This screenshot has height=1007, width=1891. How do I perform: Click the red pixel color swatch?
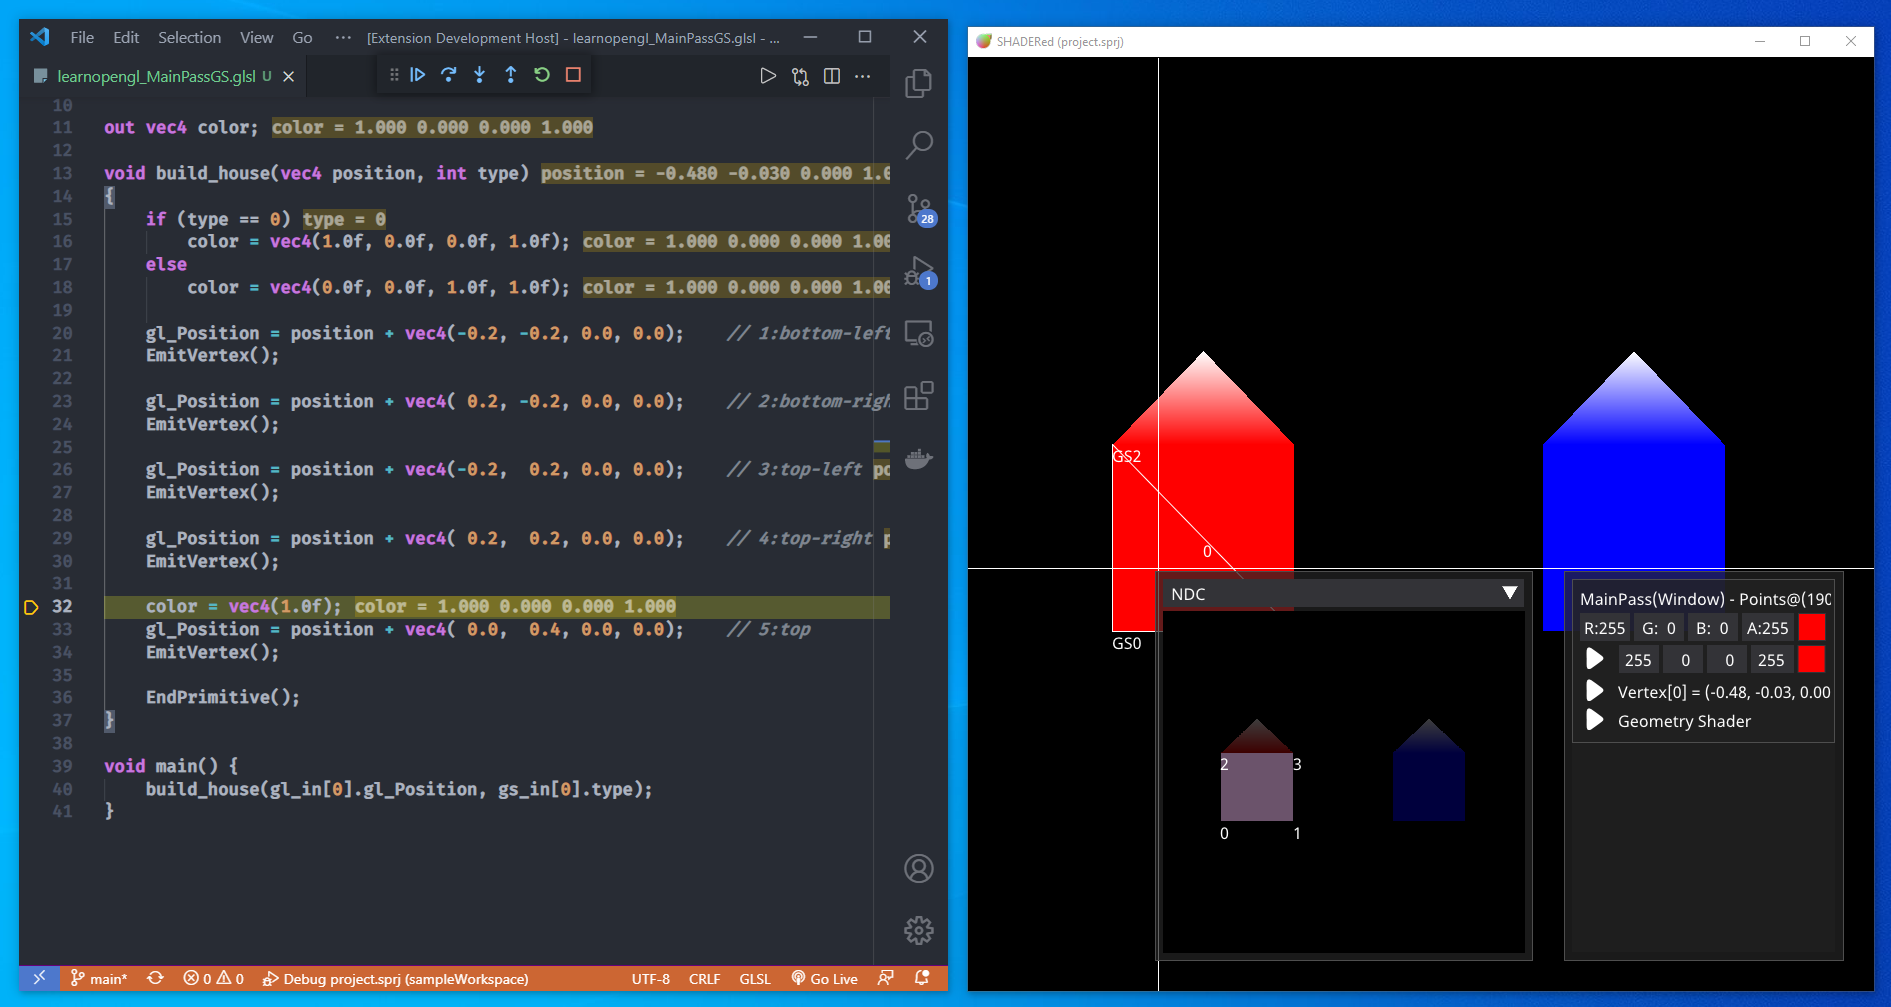coord(1812,627)
